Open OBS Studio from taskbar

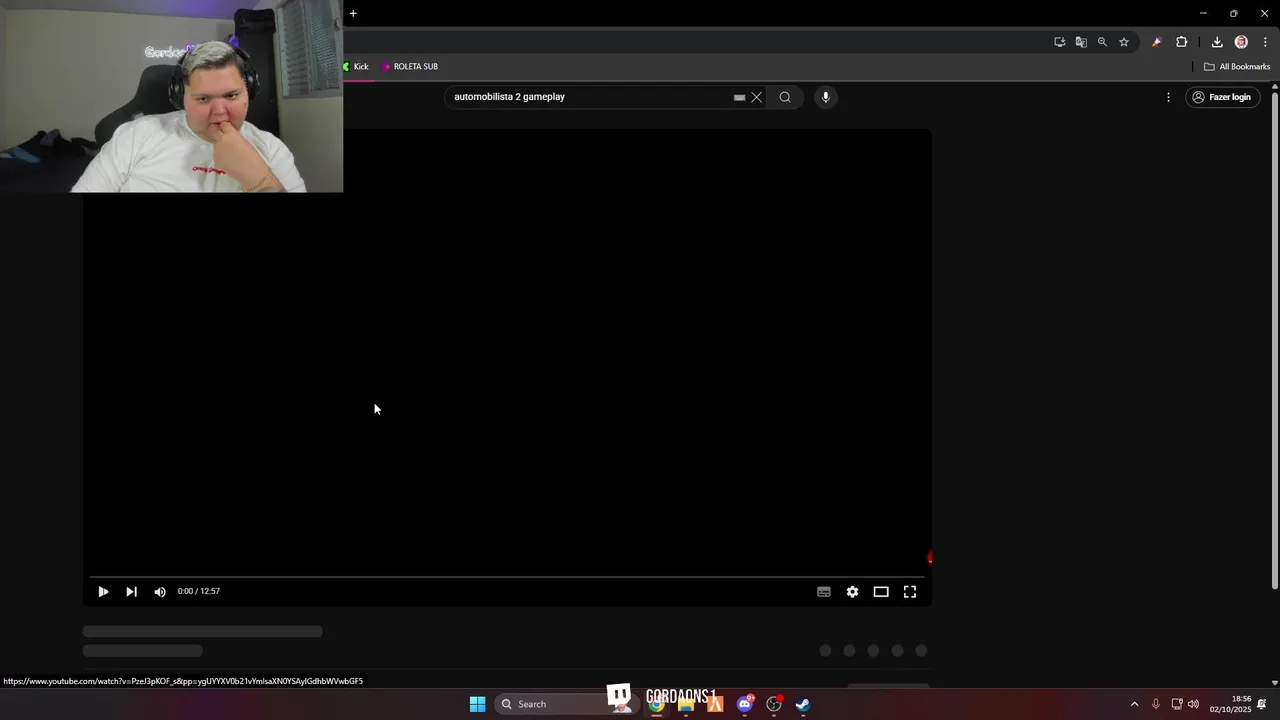pos(774,705)
